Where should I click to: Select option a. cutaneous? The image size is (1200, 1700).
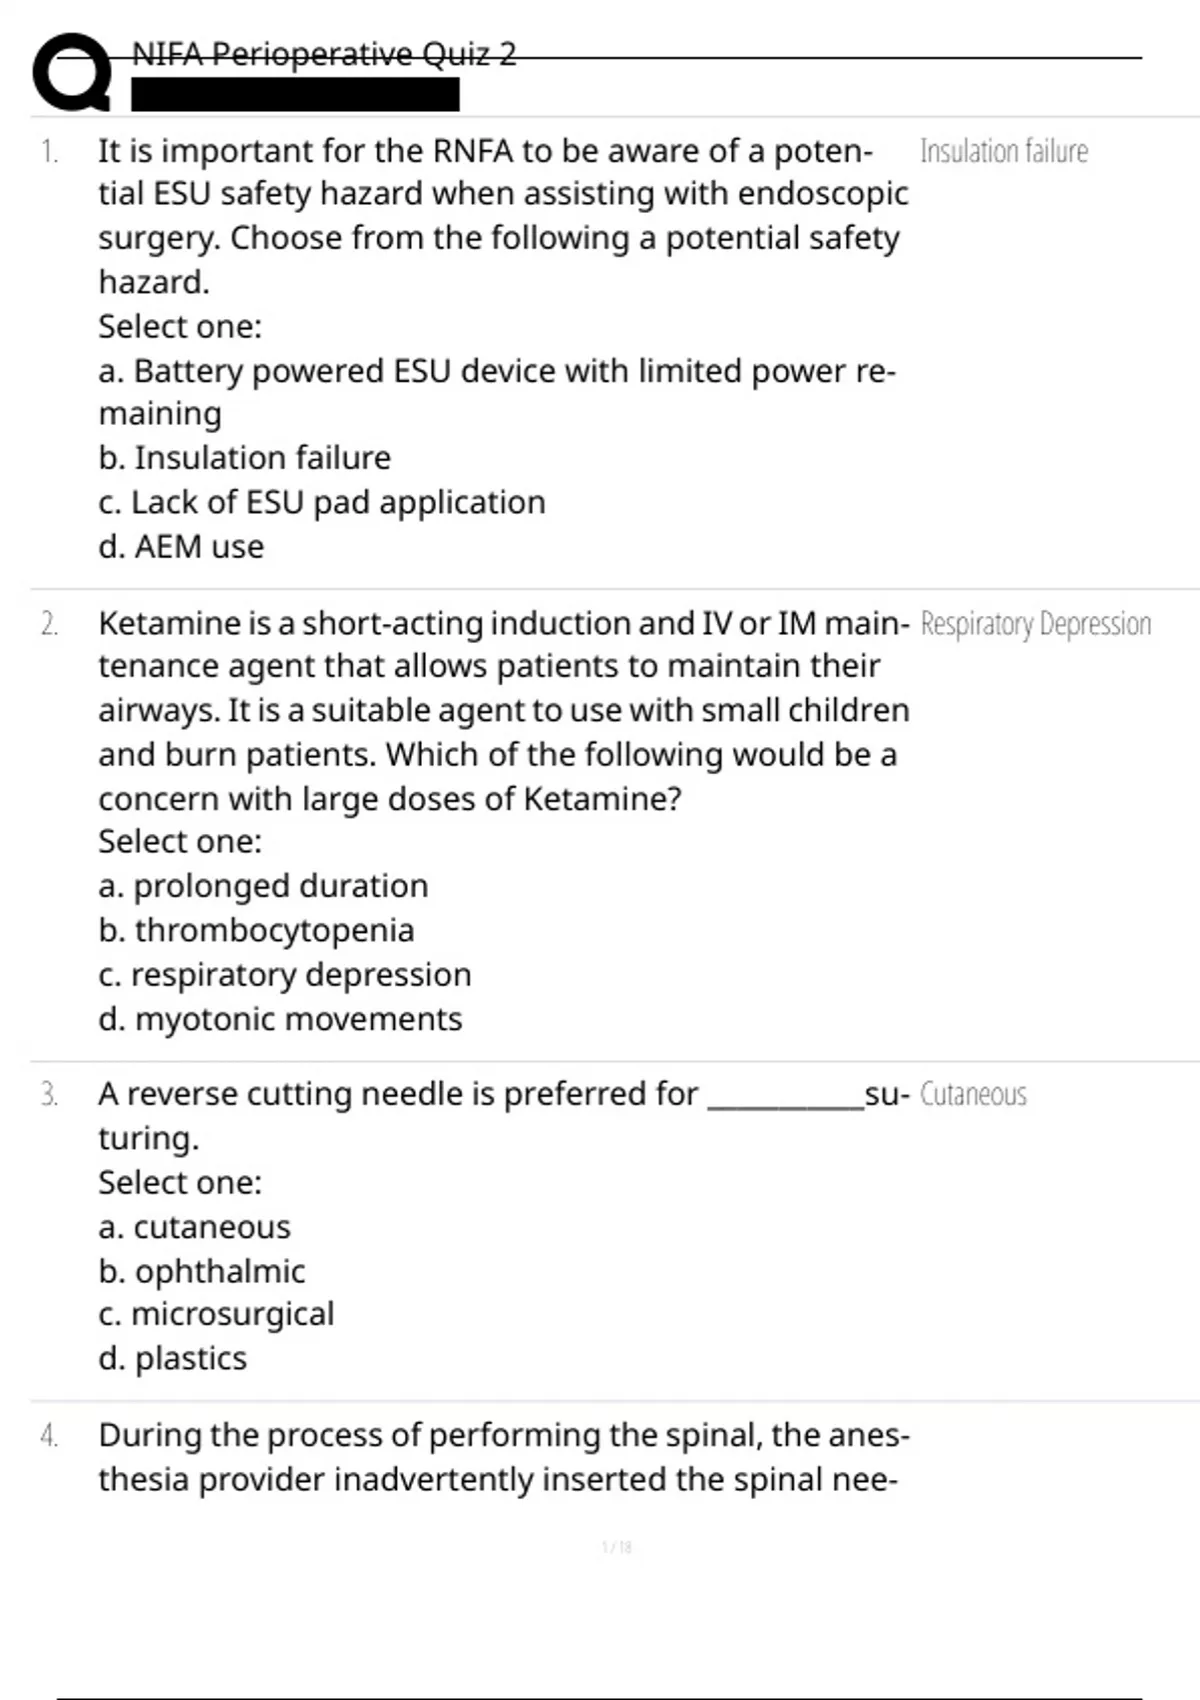point(194,1227)
